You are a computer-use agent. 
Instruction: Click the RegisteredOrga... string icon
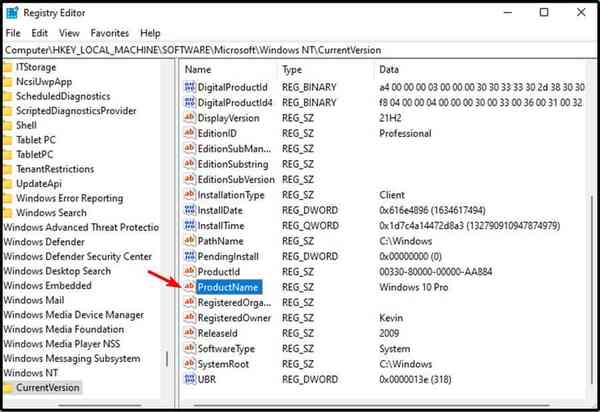[190, 302]
